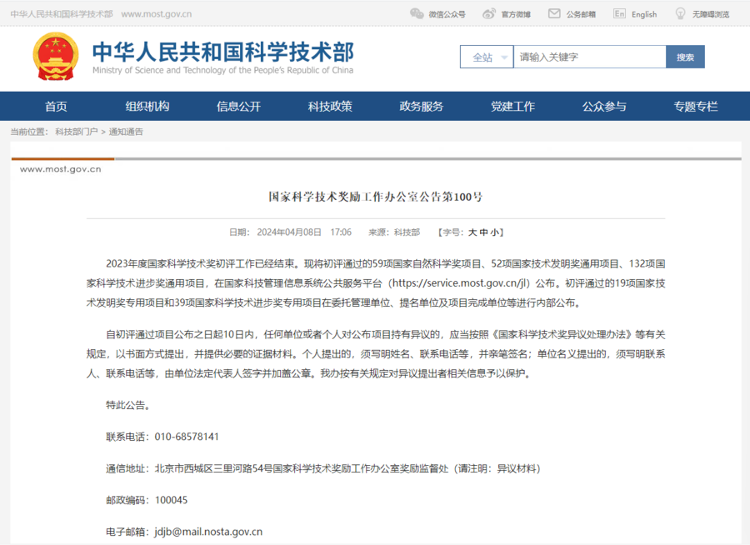750x545 pixels.
Task: Click the national emblem logo
Action: coord(55,56)
